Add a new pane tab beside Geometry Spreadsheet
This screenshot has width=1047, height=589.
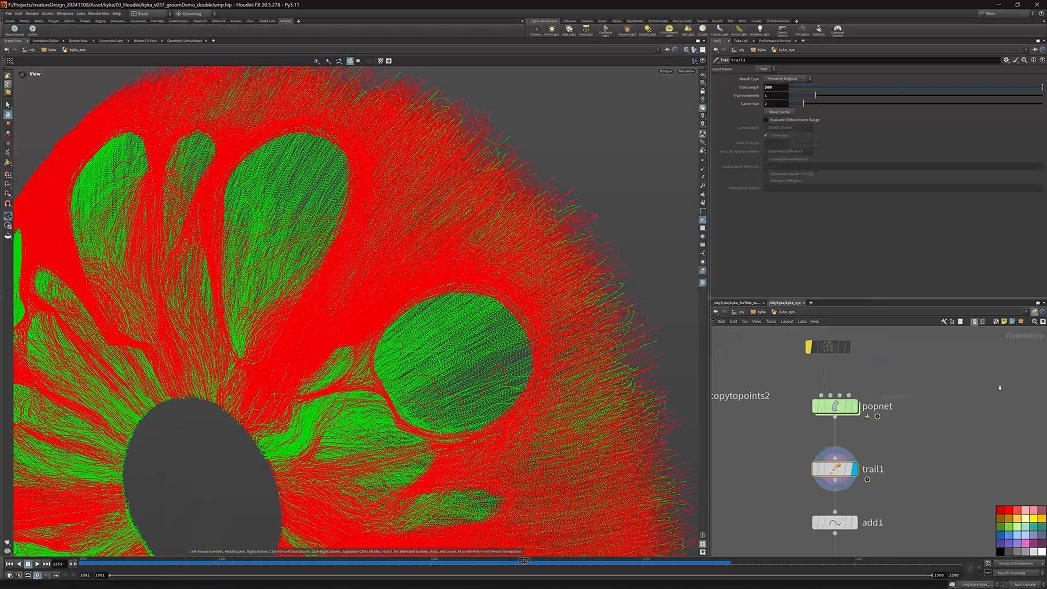[214, 41]
